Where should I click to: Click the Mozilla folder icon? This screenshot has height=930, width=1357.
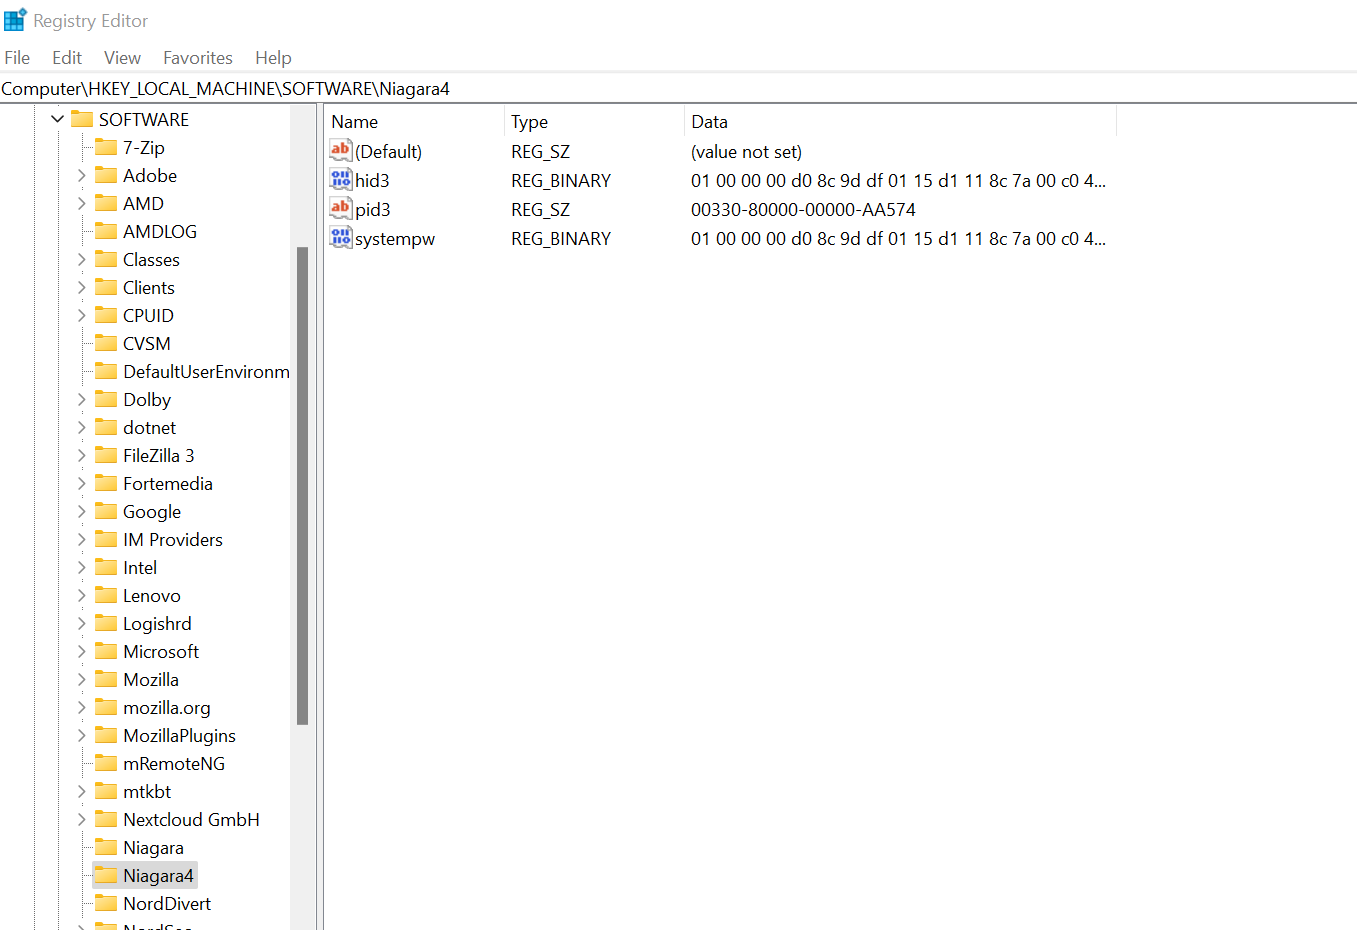tap(106, 679)
